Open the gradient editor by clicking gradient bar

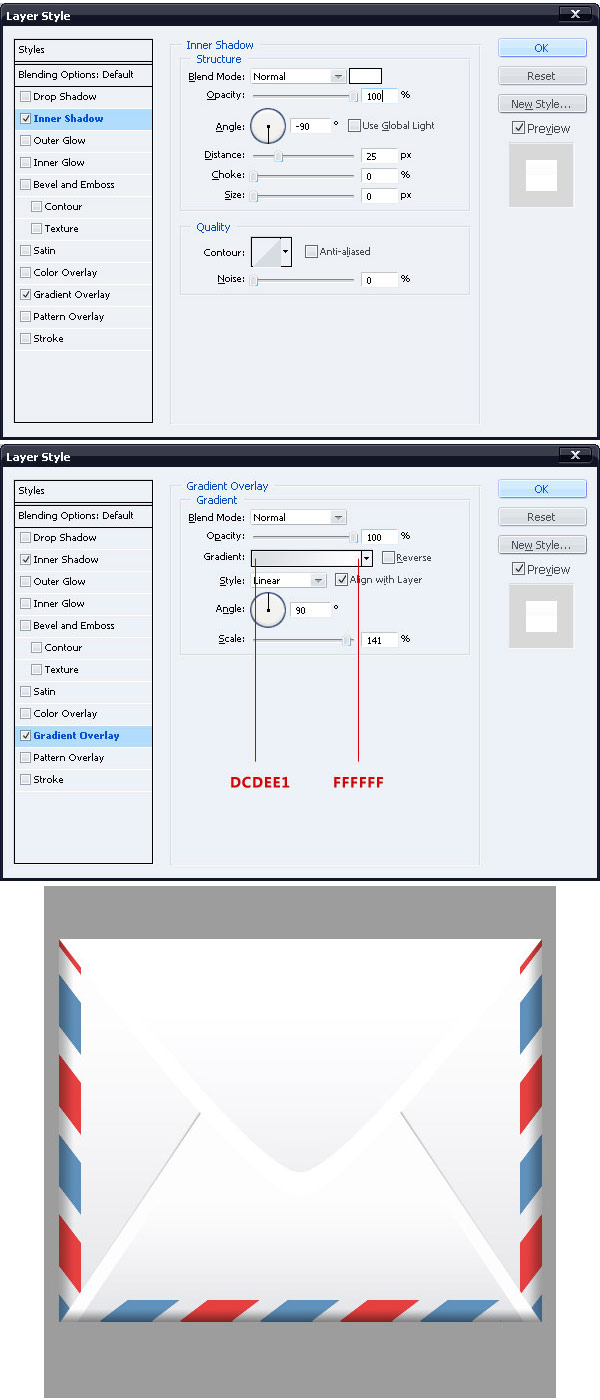coord(306,558)
